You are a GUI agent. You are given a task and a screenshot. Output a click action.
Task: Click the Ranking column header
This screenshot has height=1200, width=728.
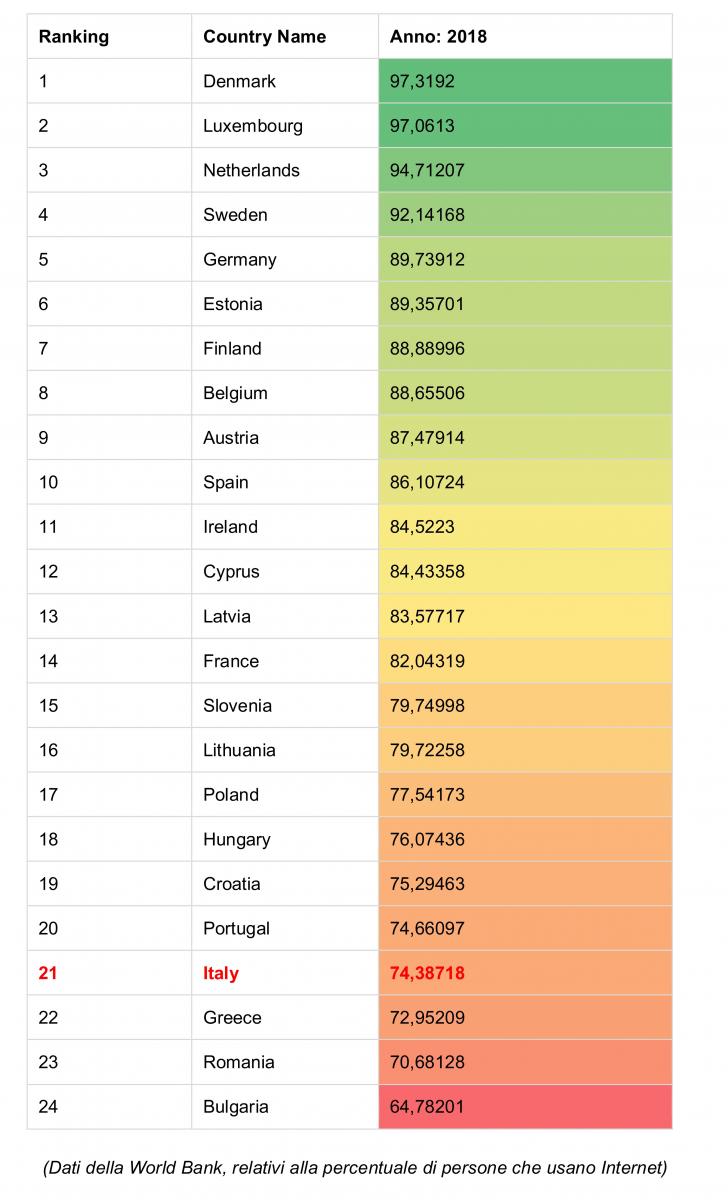click(110, 37)
